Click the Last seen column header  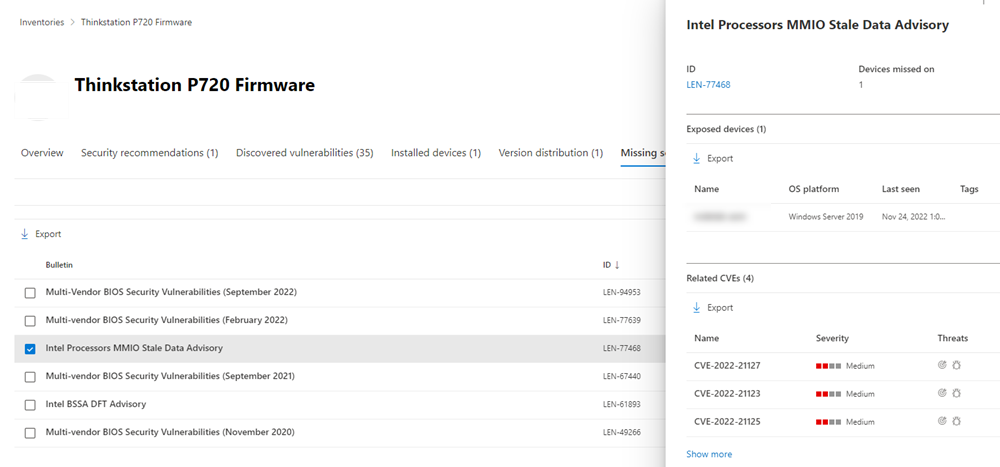pos(901,189)
